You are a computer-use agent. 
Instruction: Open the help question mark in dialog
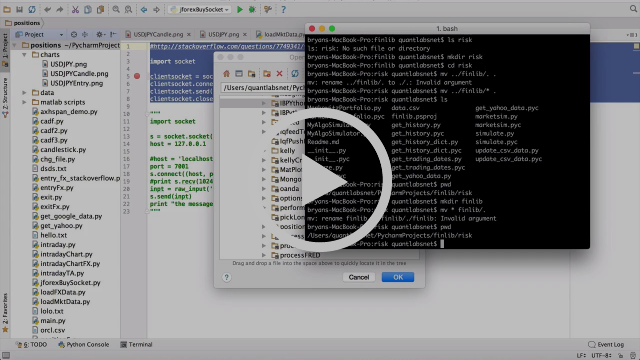click(x=227, y=277)
